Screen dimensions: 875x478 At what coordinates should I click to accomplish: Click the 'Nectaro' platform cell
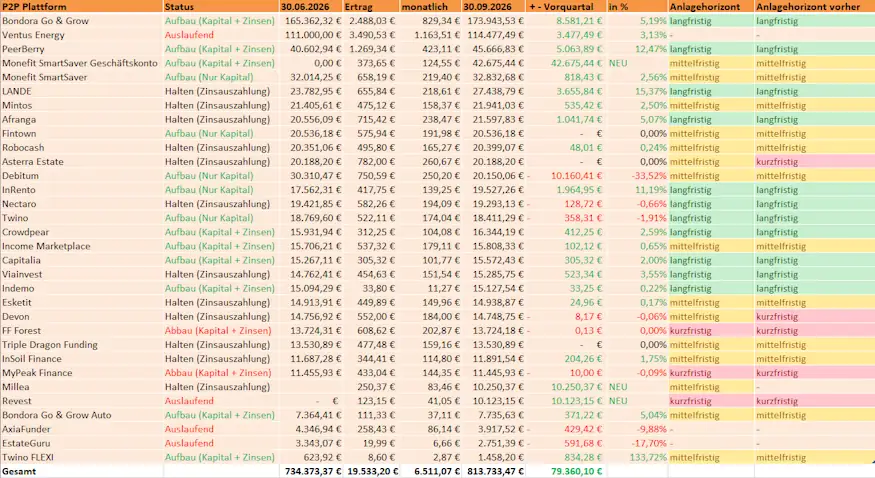81,204
